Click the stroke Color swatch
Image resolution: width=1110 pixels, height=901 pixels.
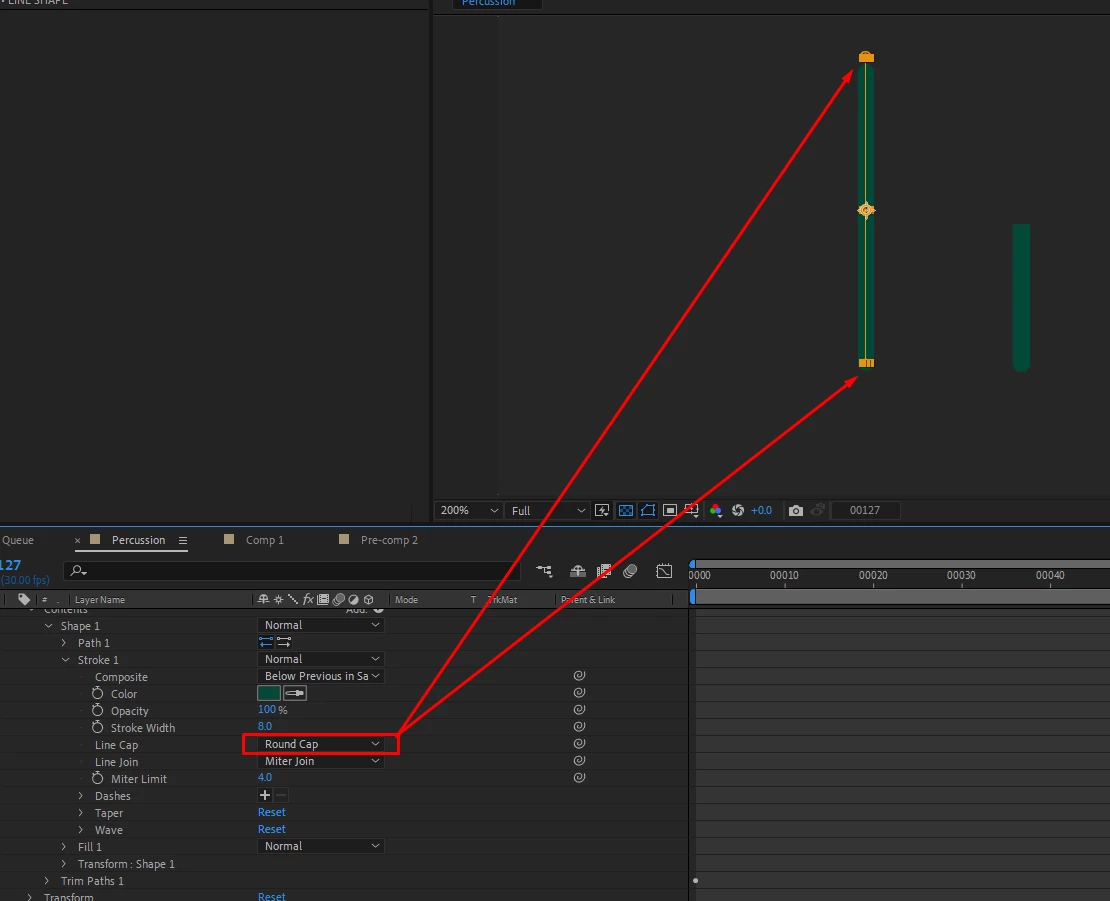click(x=268, y=693)
